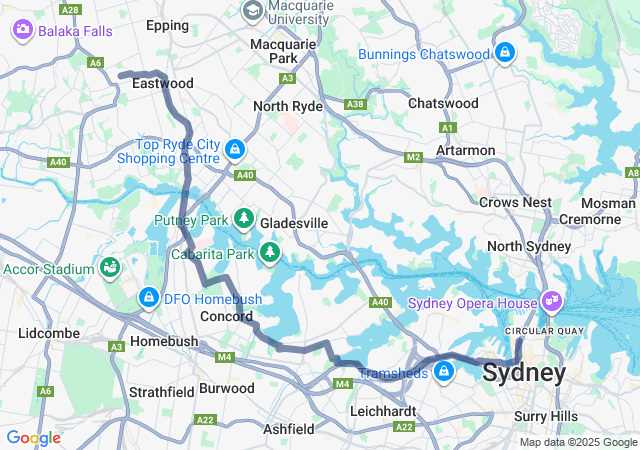Click the Balaka Falls camera pin icon
Viewport: 640px width, 450px height.
pos(22,30)
